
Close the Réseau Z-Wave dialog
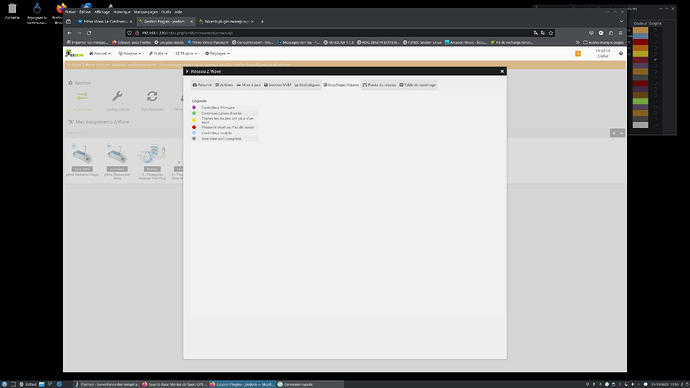[x=502, y=71]
